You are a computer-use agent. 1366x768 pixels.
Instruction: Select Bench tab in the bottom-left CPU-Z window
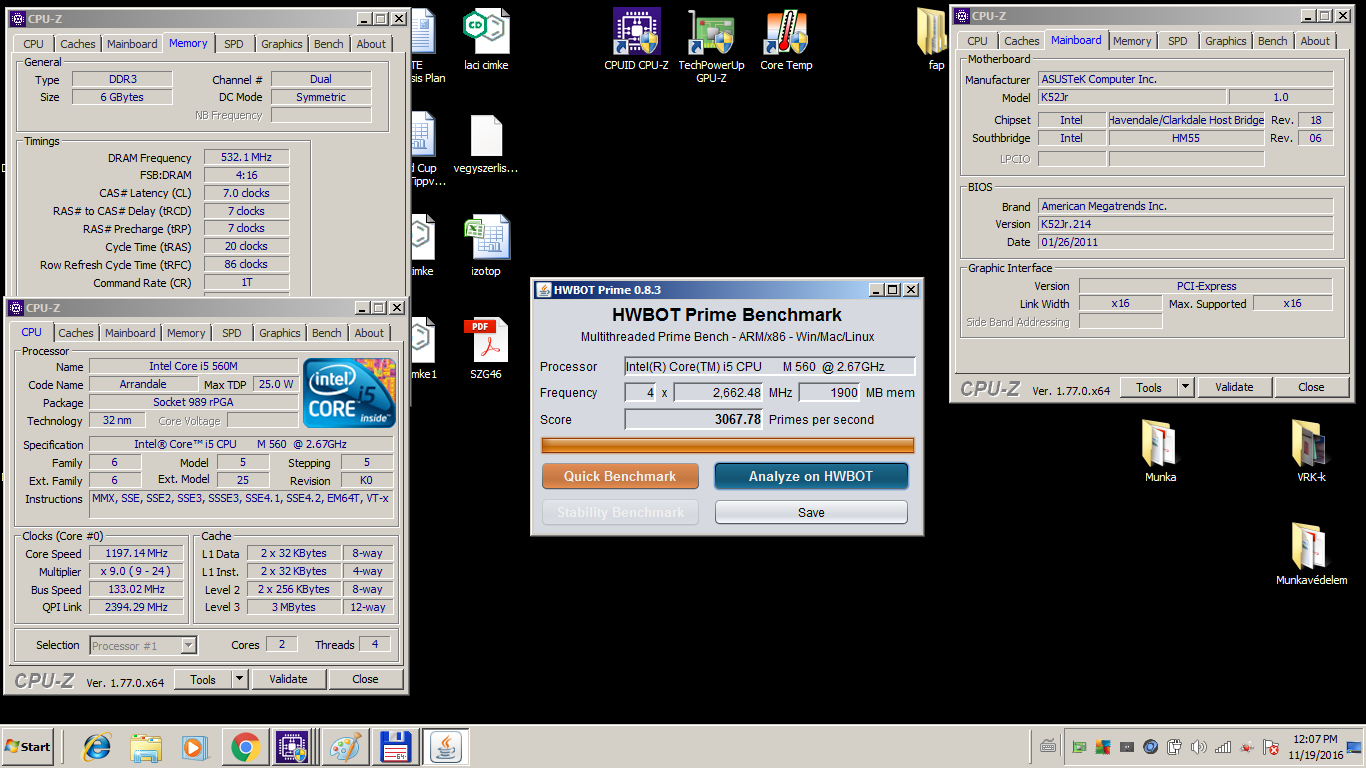tap(327, 333)
